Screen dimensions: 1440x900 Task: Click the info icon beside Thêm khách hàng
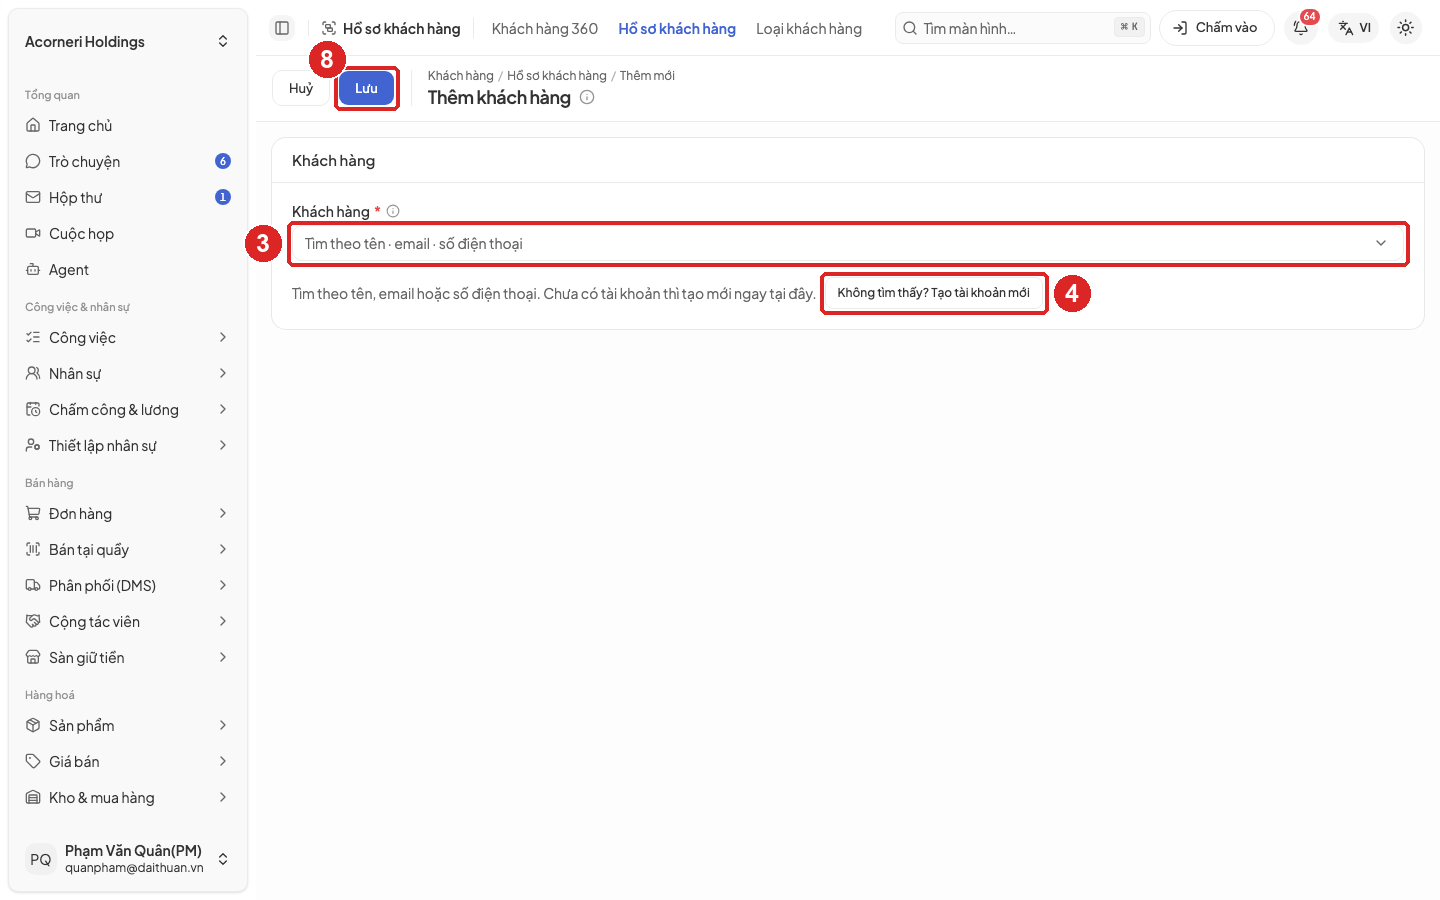(587, 97)
